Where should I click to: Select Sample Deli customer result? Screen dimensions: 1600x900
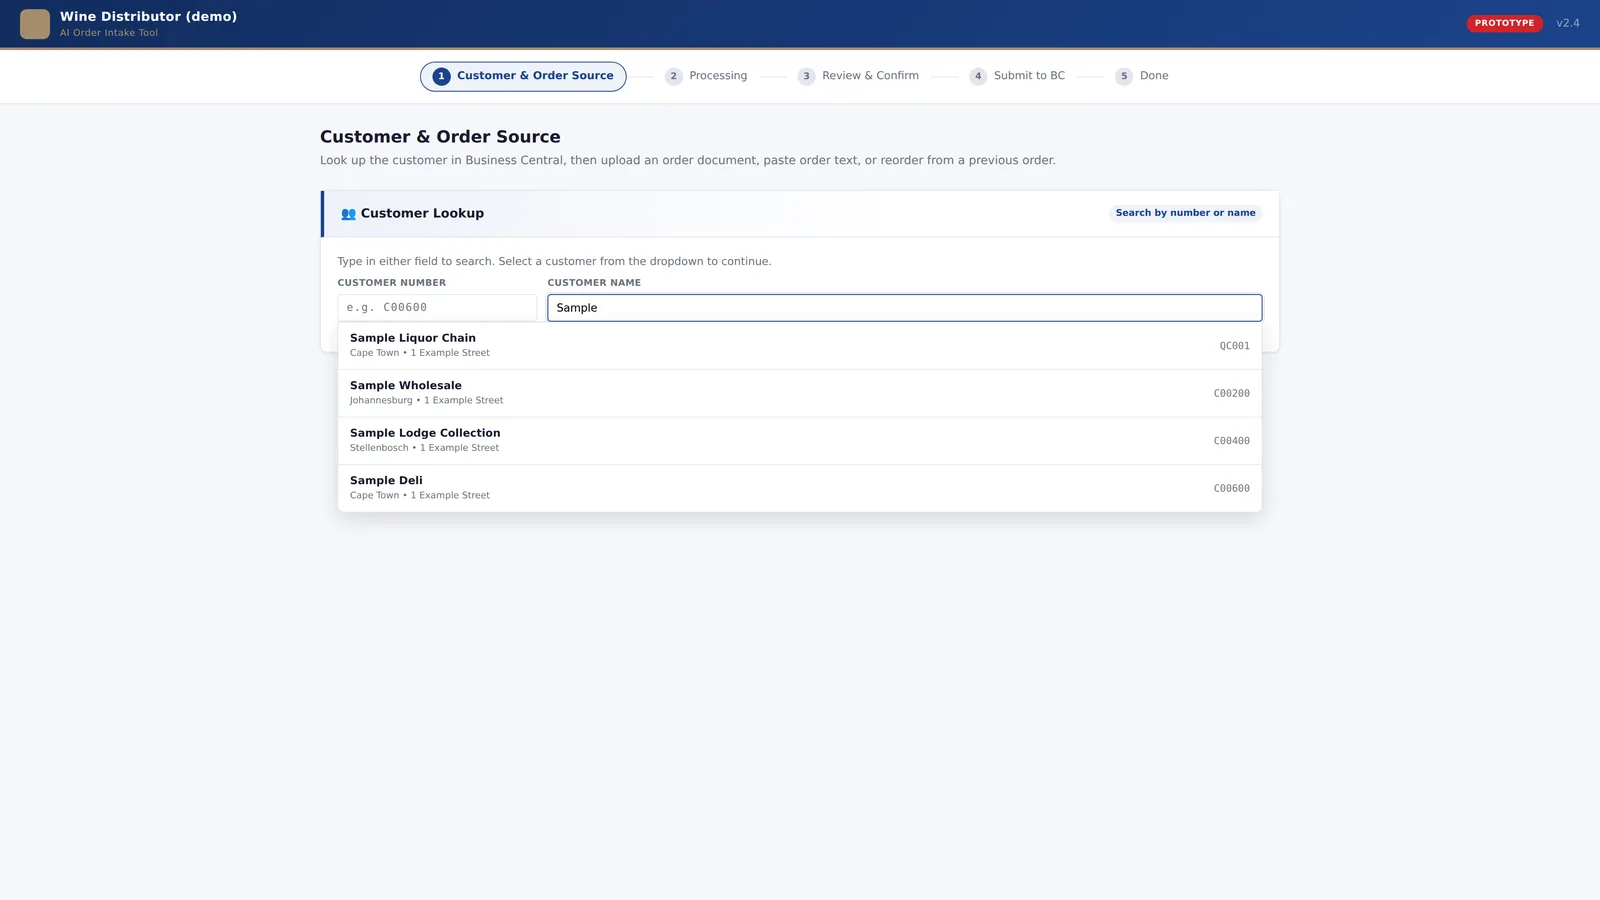[x=800, y=488]
